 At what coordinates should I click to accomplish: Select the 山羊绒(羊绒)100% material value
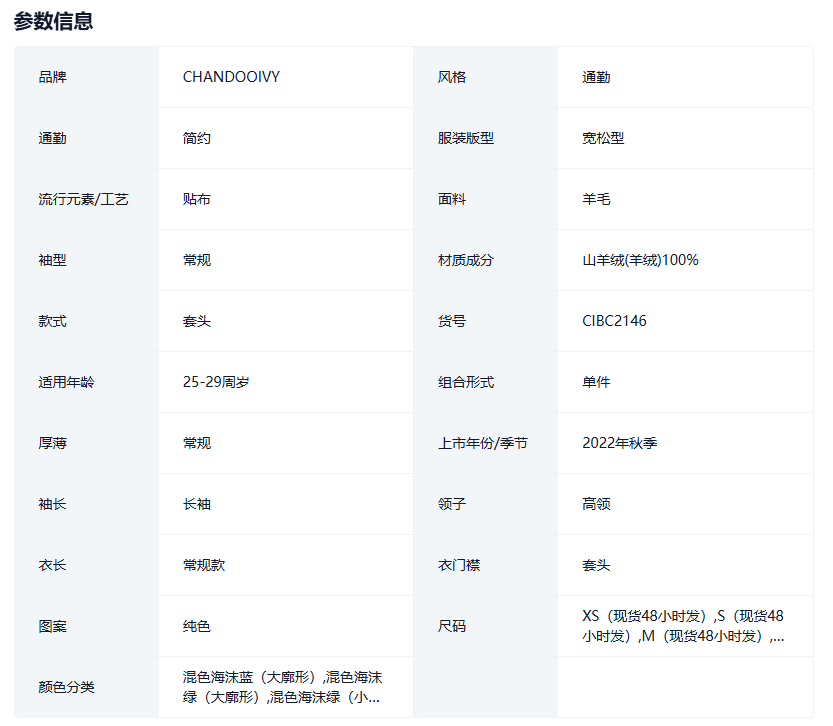point(640,260)
